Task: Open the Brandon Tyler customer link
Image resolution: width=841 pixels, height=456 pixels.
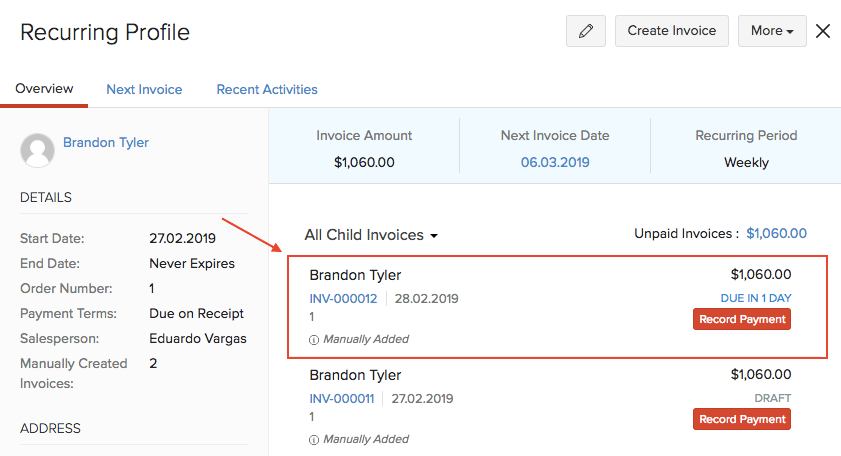Action: (x=106, y=142)
